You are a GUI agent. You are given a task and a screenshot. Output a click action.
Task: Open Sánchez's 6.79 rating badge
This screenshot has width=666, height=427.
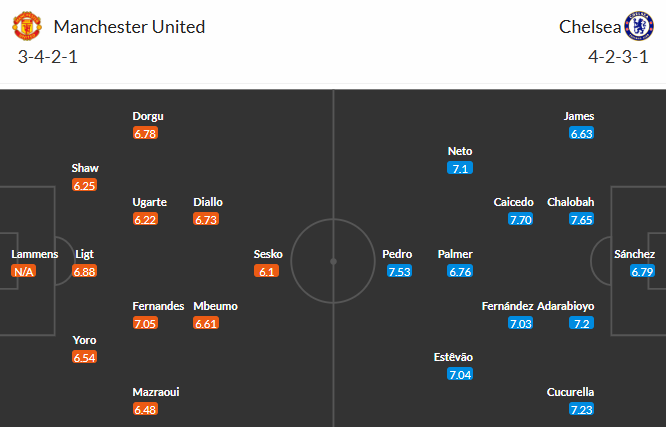(x=642, y=271)
